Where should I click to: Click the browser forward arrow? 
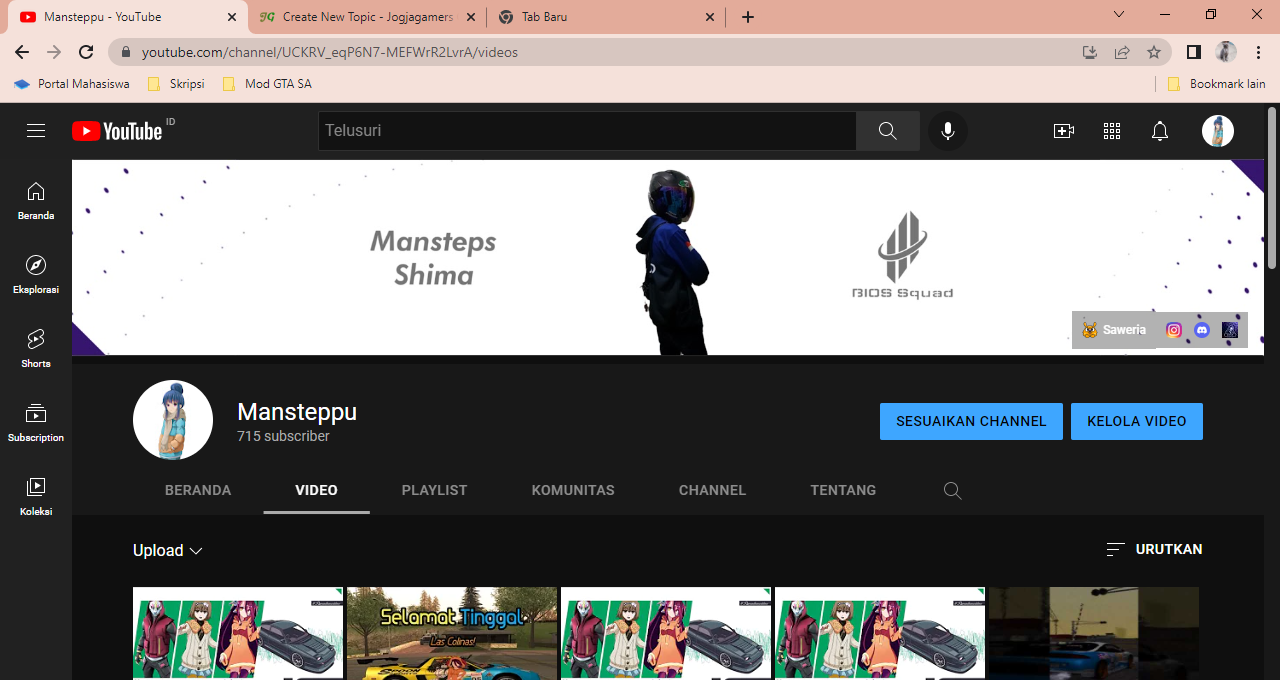point(54,52)
